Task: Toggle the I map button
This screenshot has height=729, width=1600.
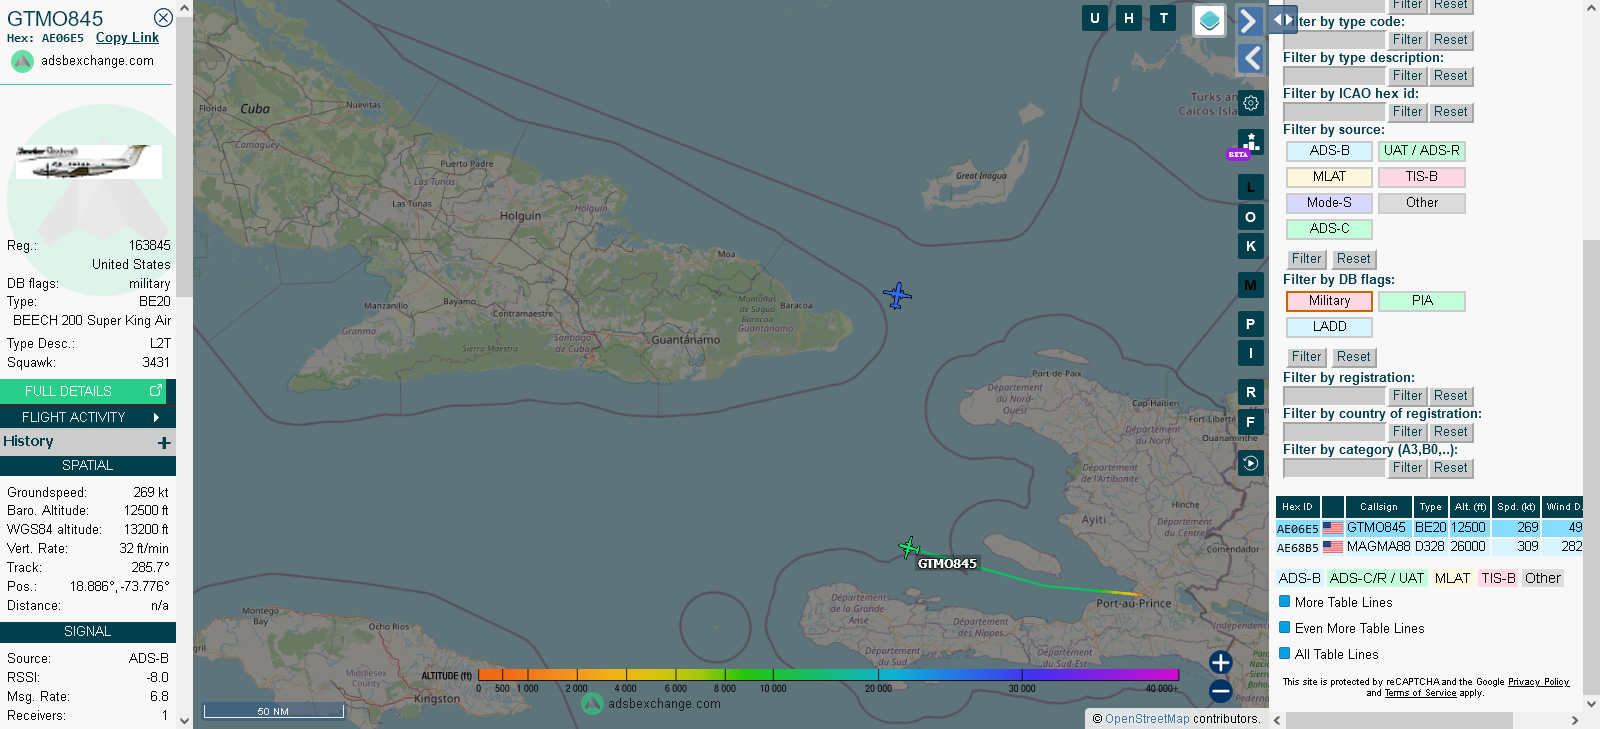Action: click(1251, 353)
